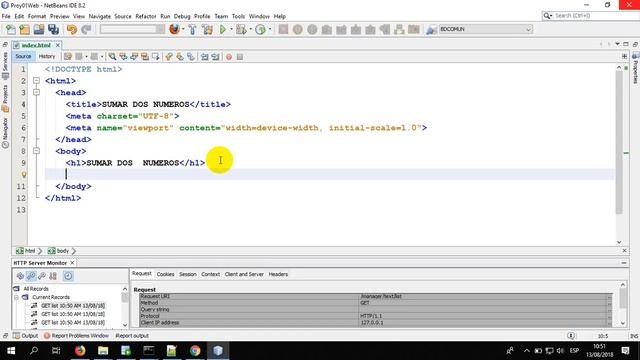Click the Firefox browser selector icon

pos(174,29)
